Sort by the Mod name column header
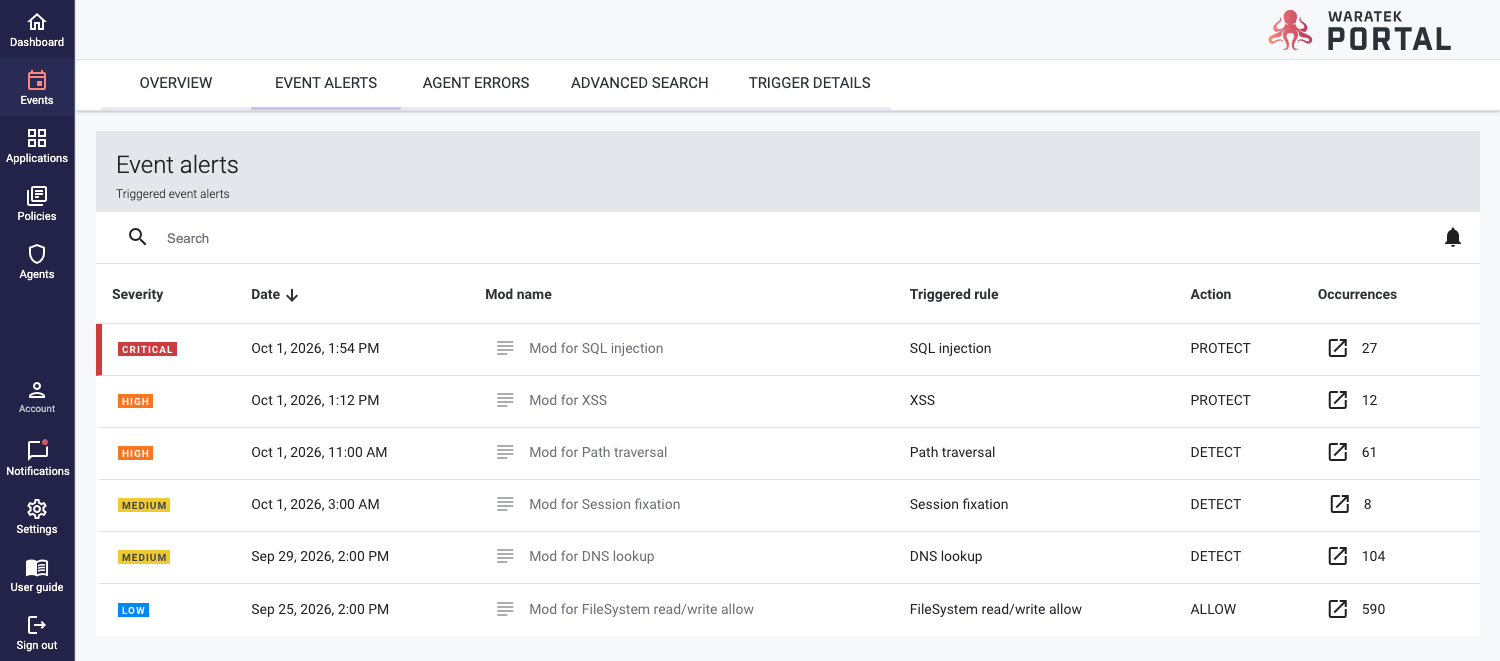Viewport: 1500px width, 661px height. tap(518, 294)
